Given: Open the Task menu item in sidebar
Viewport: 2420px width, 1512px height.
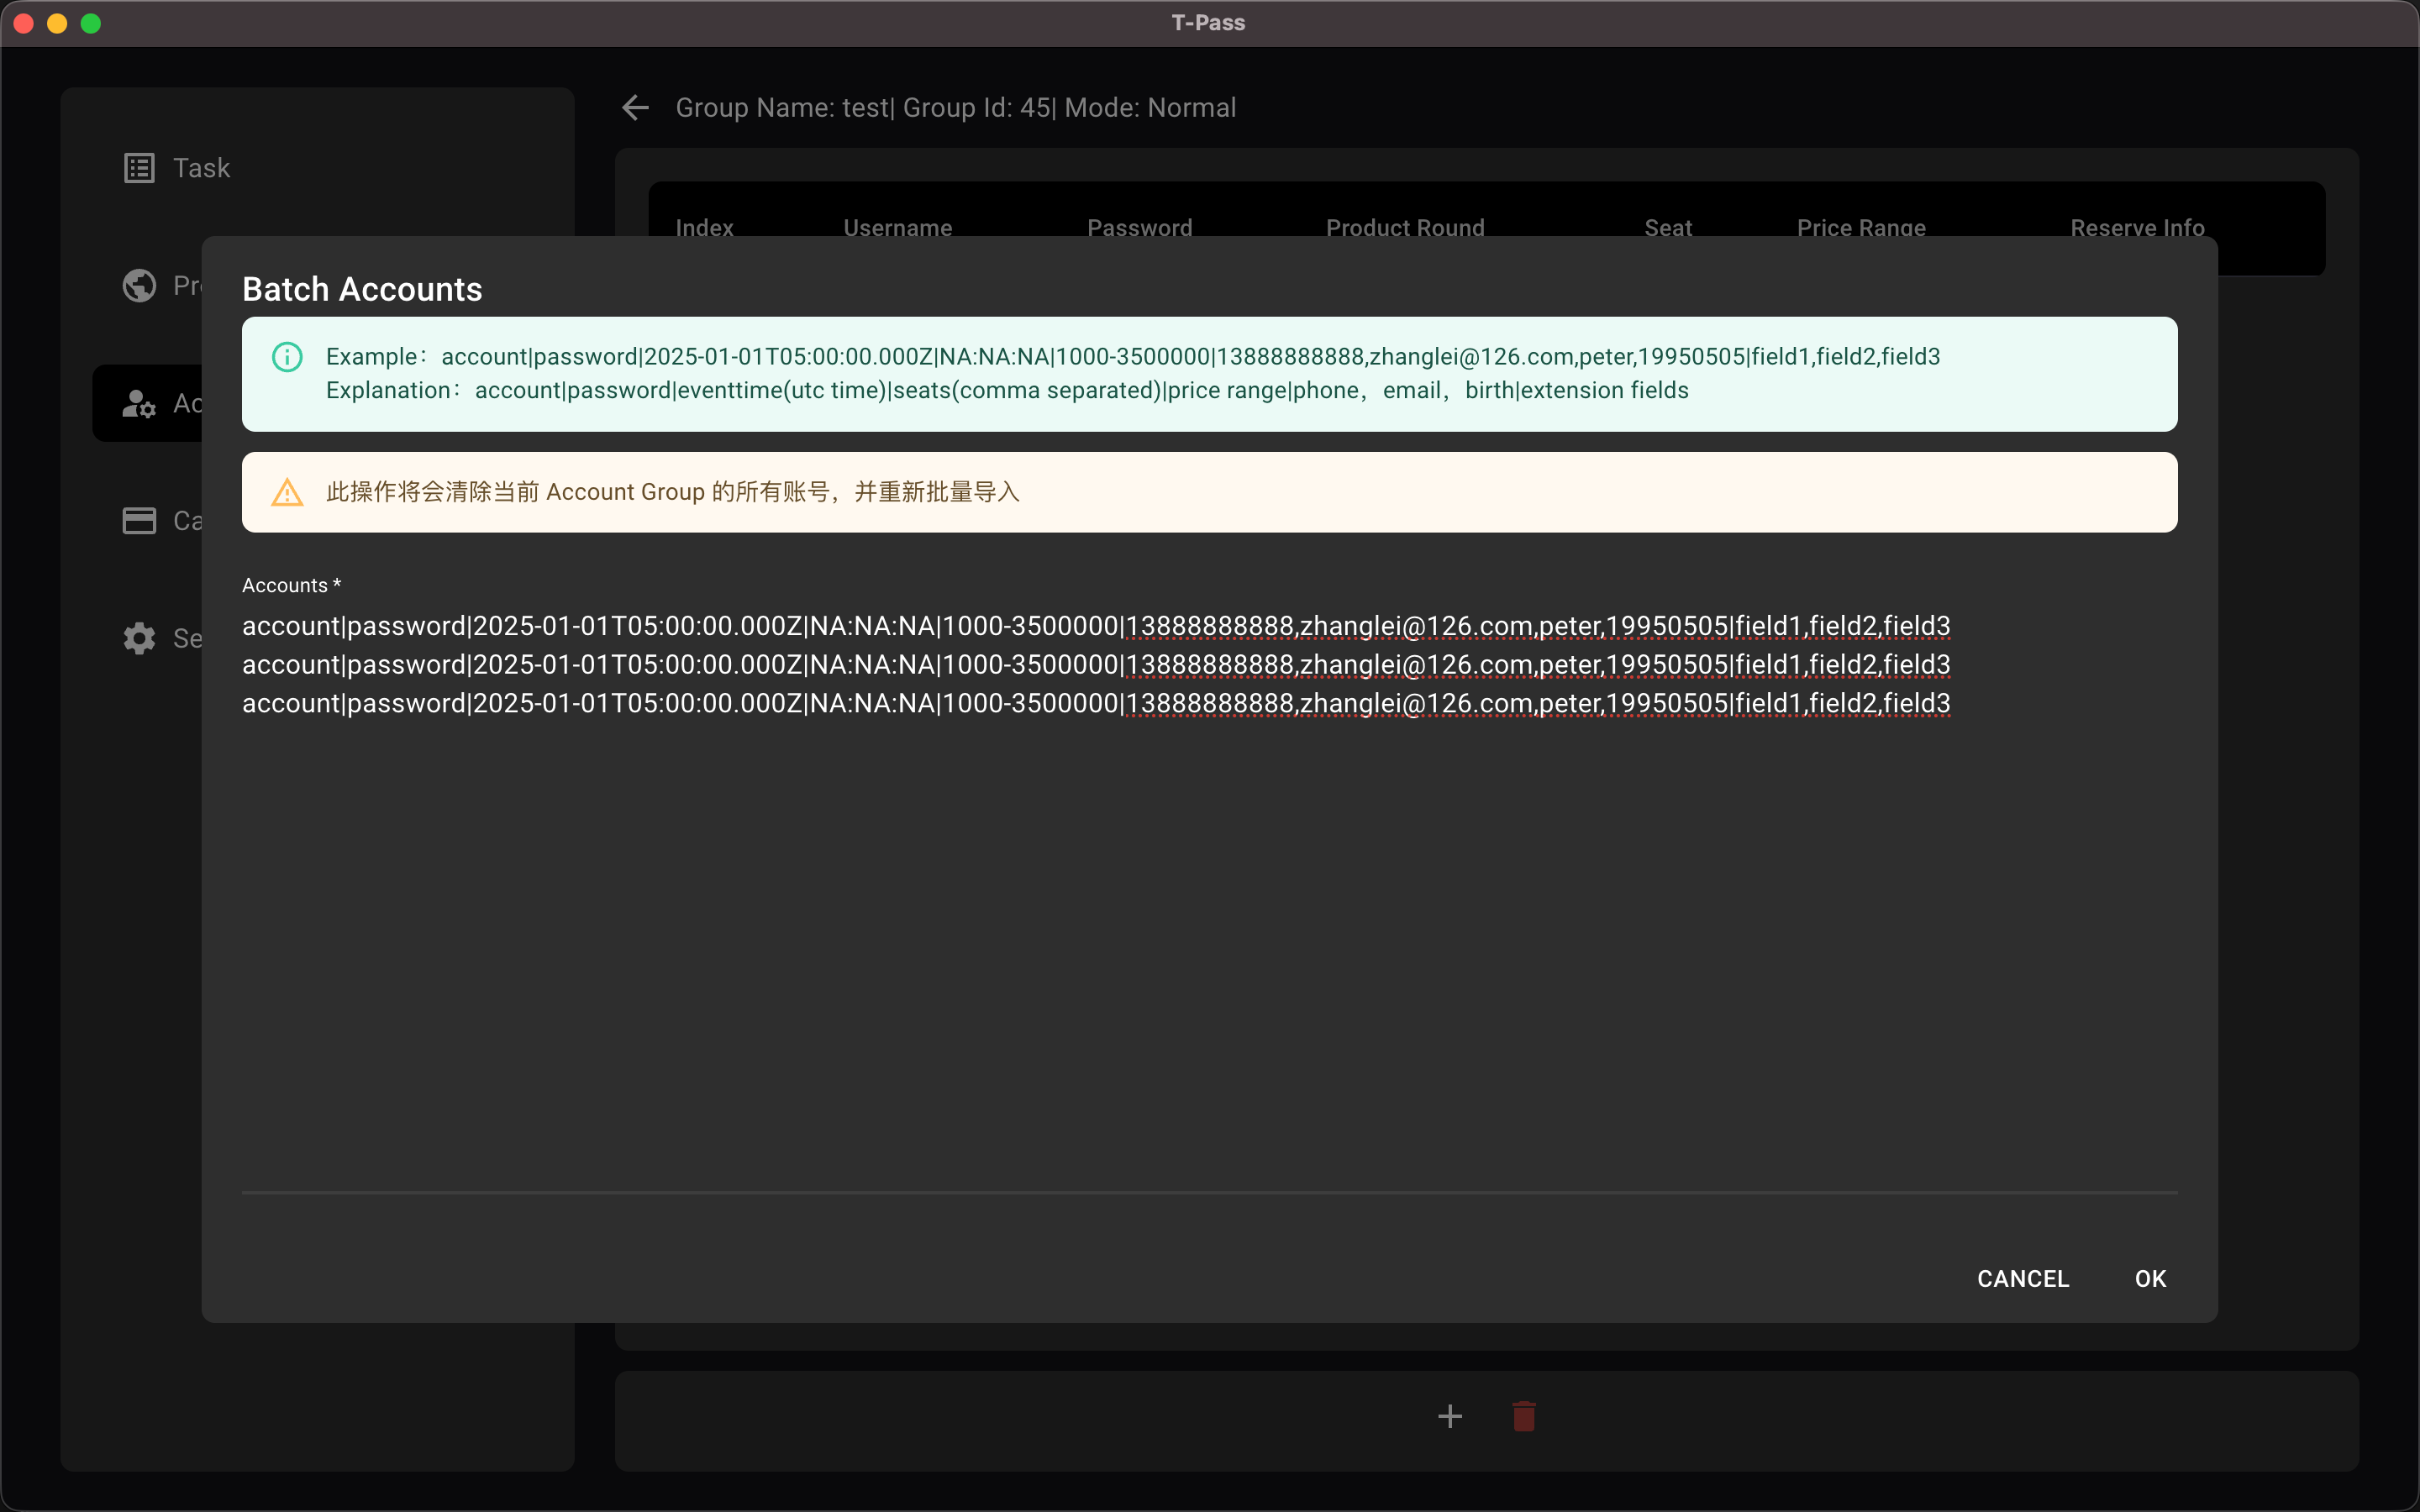Looking at the screenshot, I should tap(201, 168).
